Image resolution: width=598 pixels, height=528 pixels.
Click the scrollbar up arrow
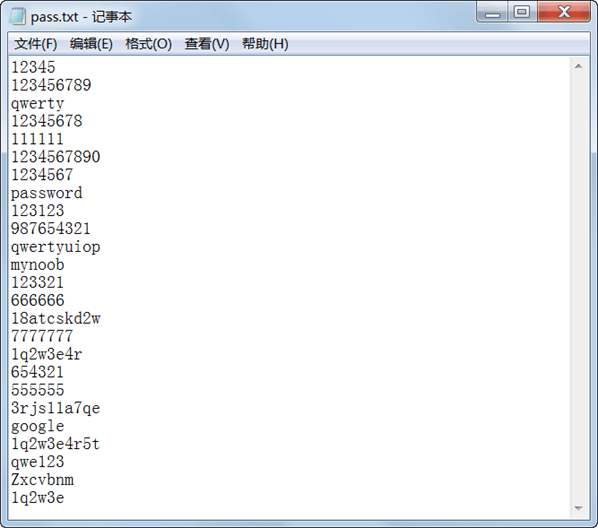(x=579, y=66)
